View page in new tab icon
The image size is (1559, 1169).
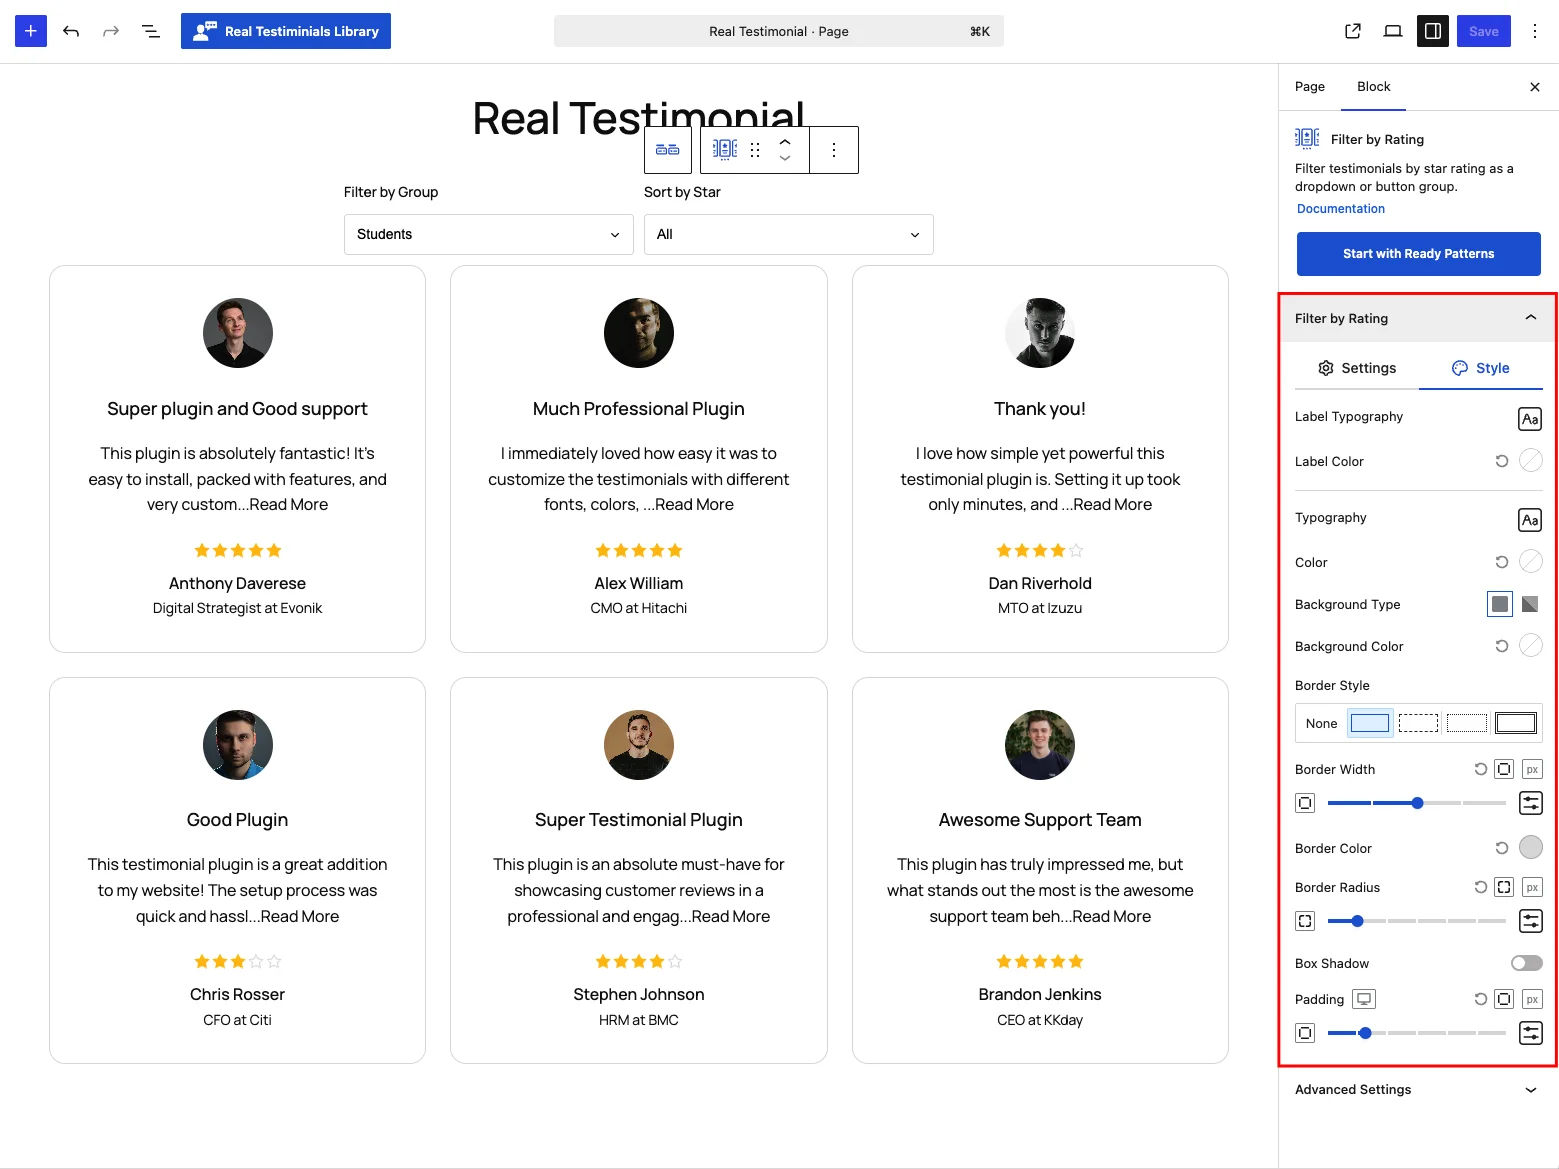(1353, 31)
